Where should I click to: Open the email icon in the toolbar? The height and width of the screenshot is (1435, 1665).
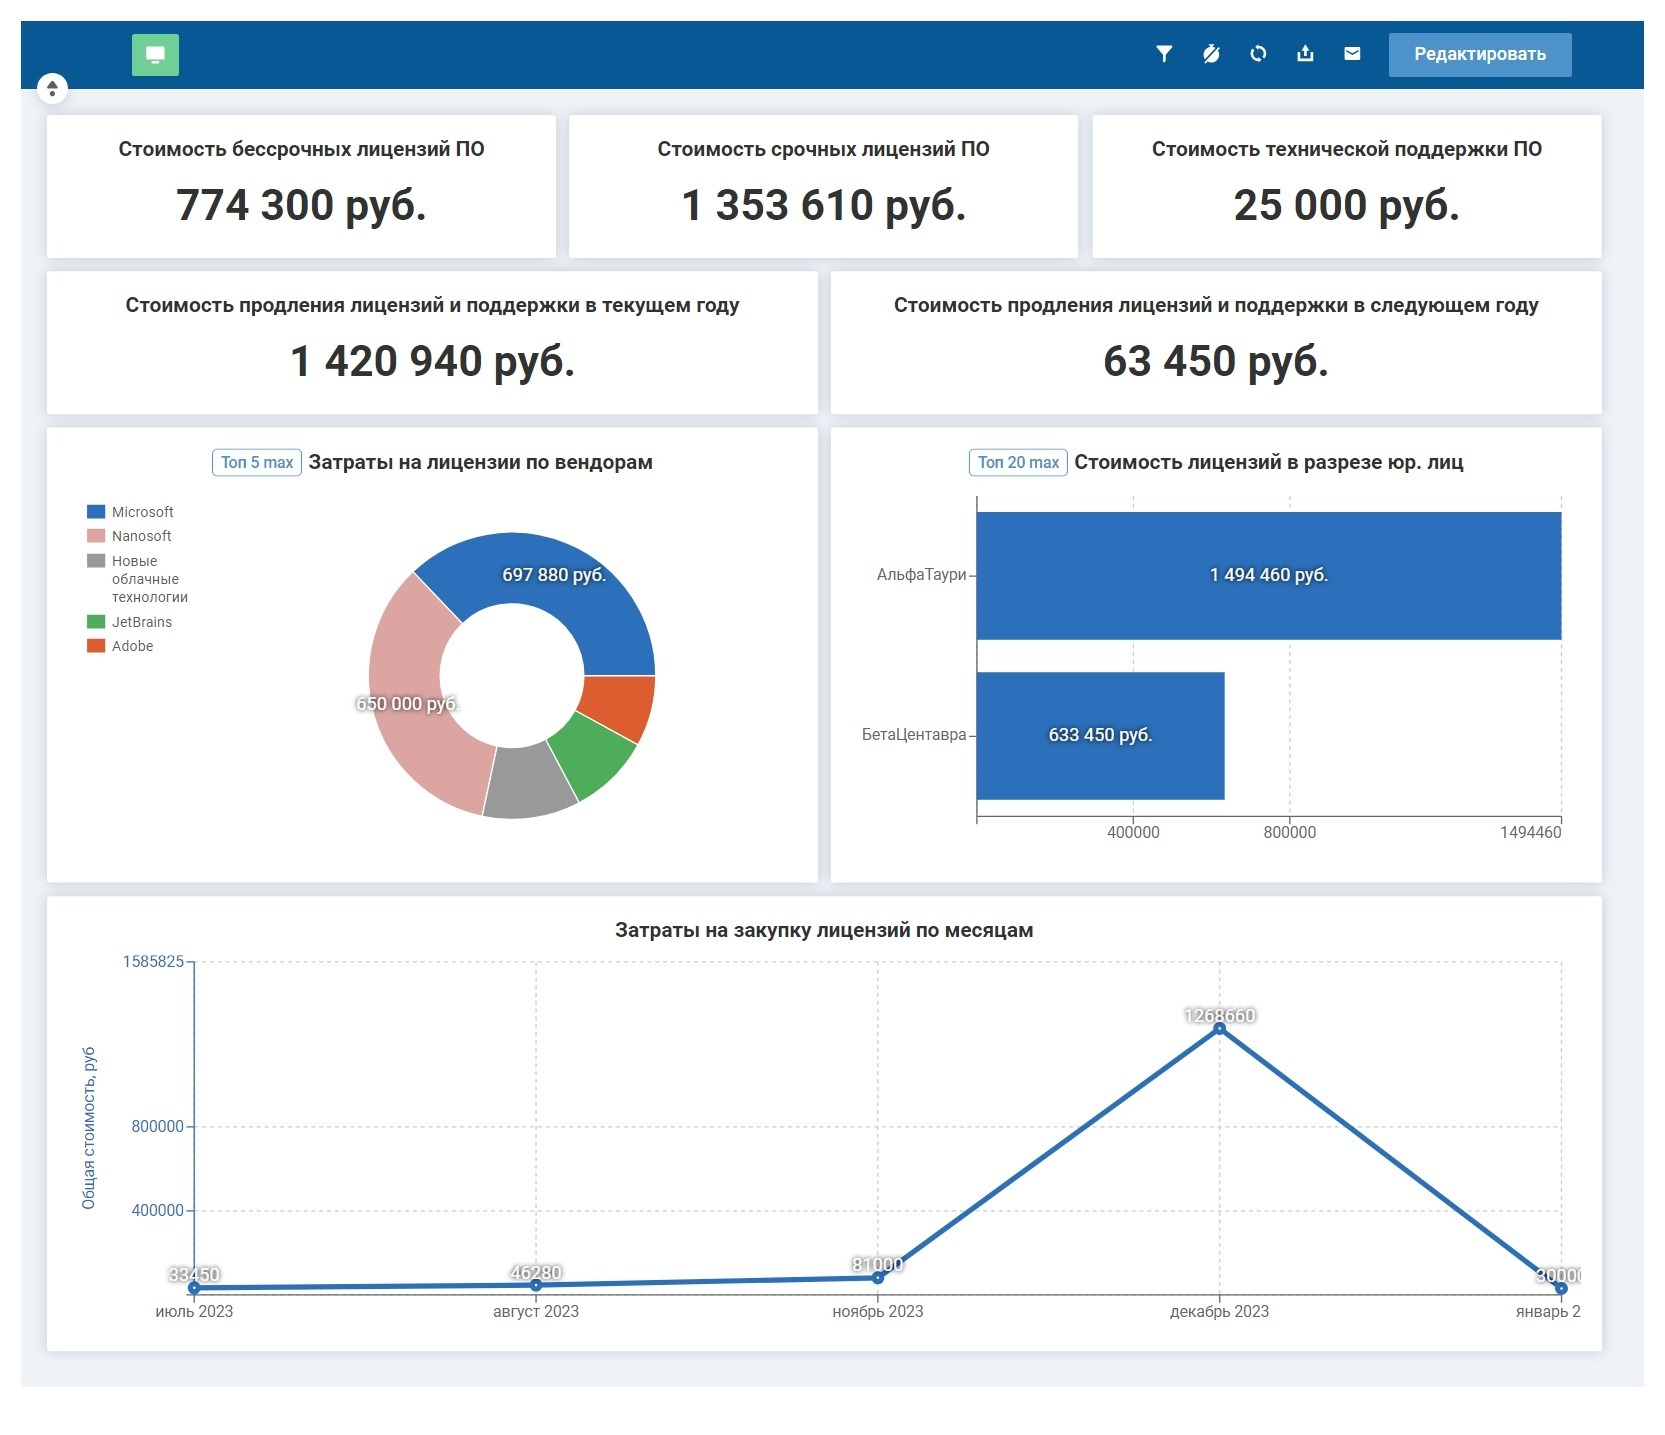(x=1352, y=55)
